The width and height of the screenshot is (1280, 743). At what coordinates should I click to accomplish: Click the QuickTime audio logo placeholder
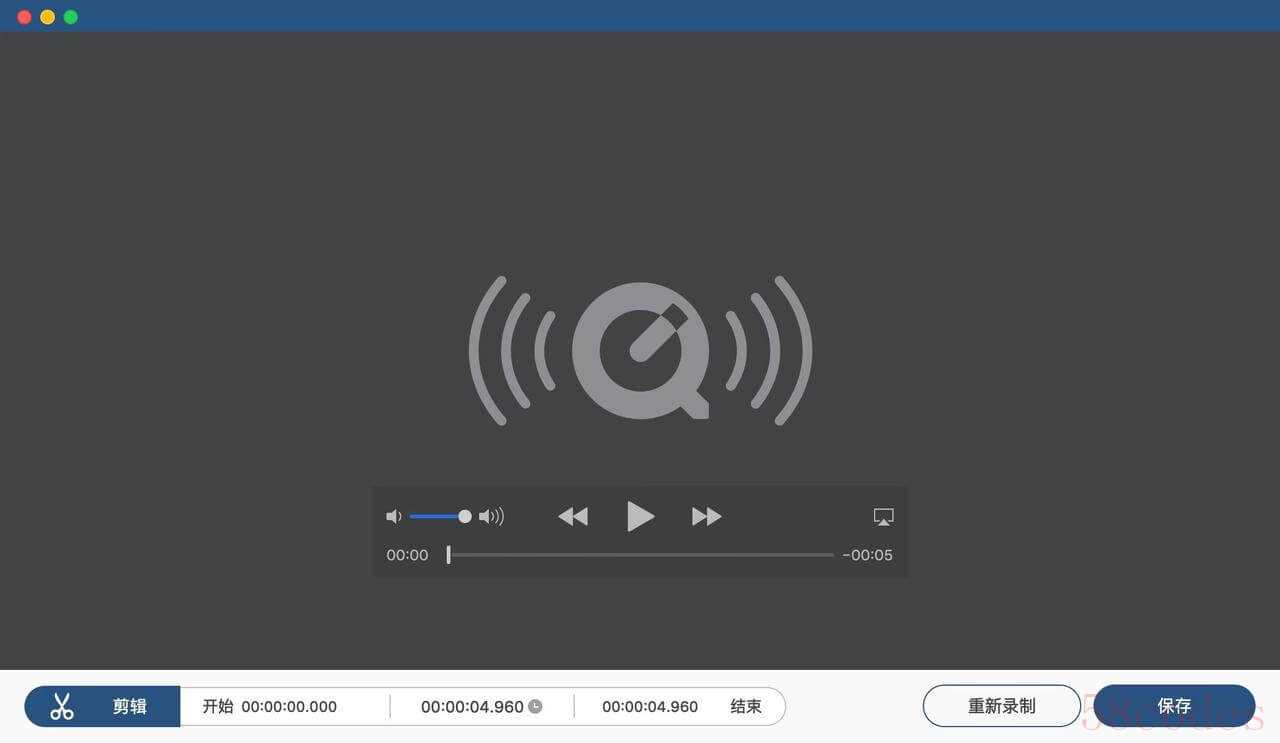tap(640, 350)
